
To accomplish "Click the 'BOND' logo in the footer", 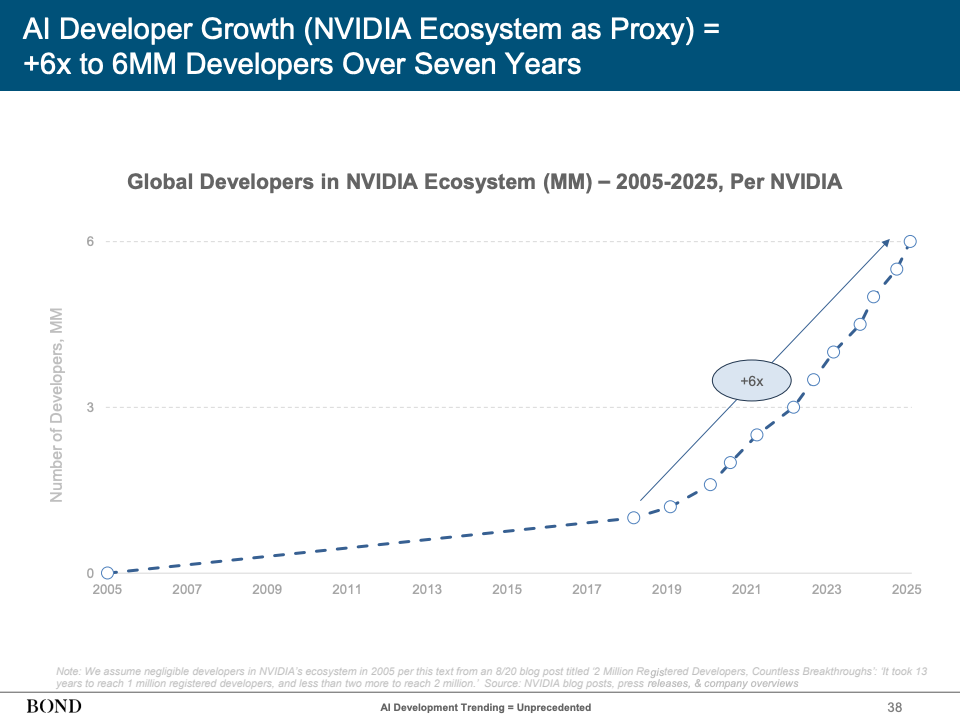I will coord(54,707).
